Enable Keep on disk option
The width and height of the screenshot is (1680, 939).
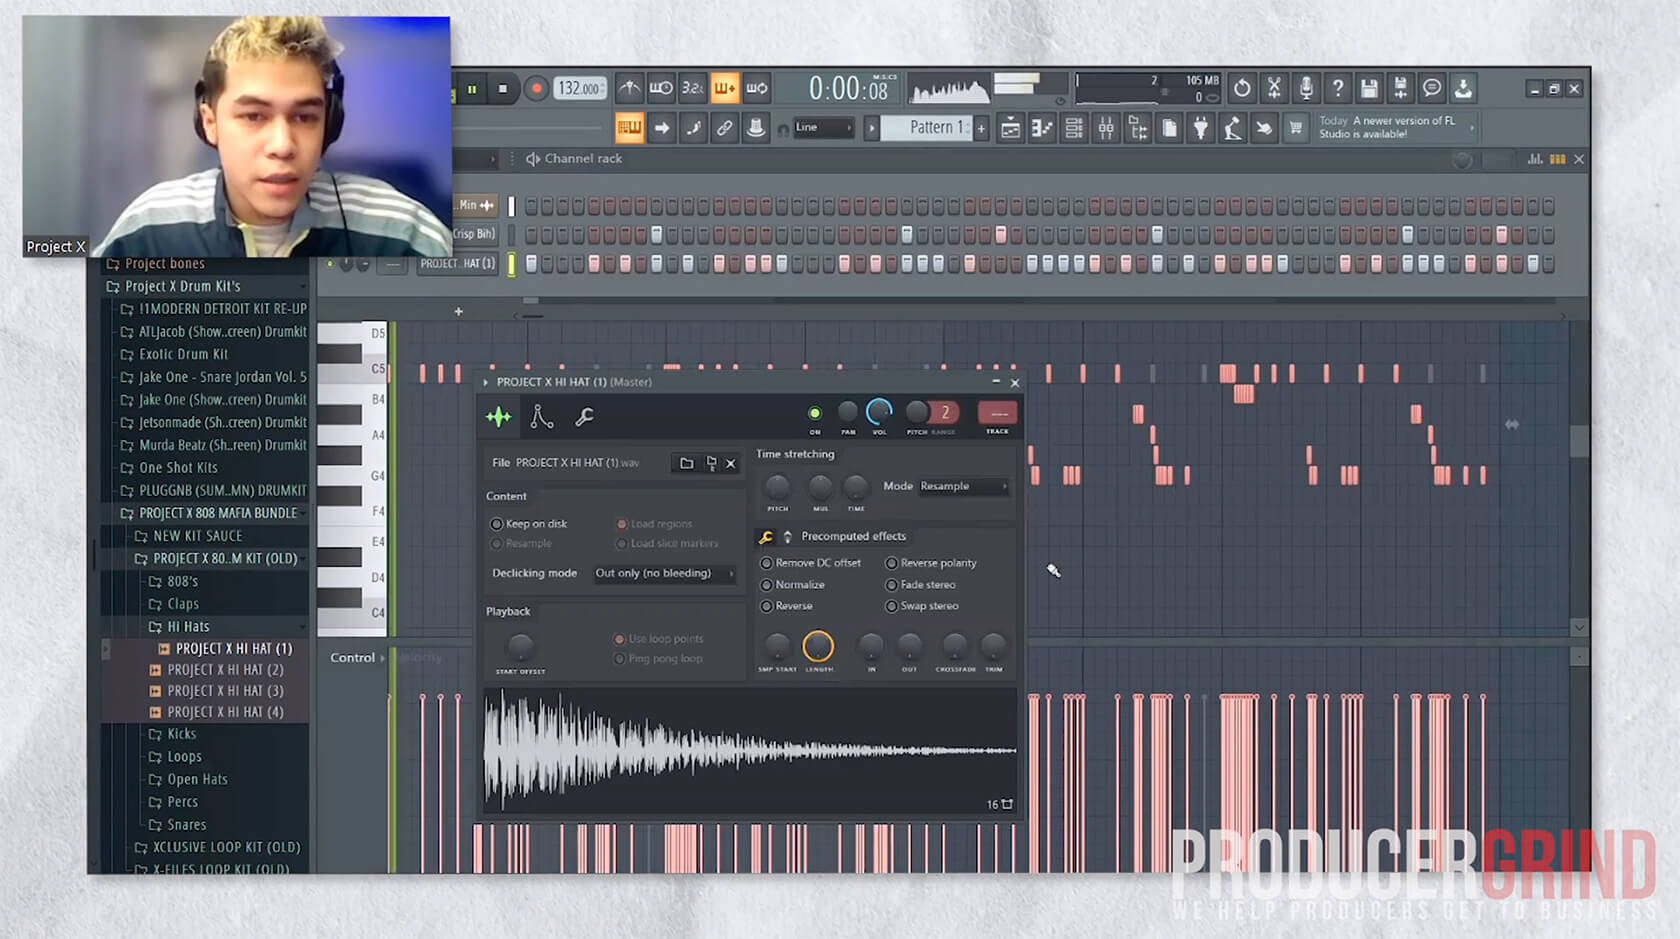tap(528, 524)
